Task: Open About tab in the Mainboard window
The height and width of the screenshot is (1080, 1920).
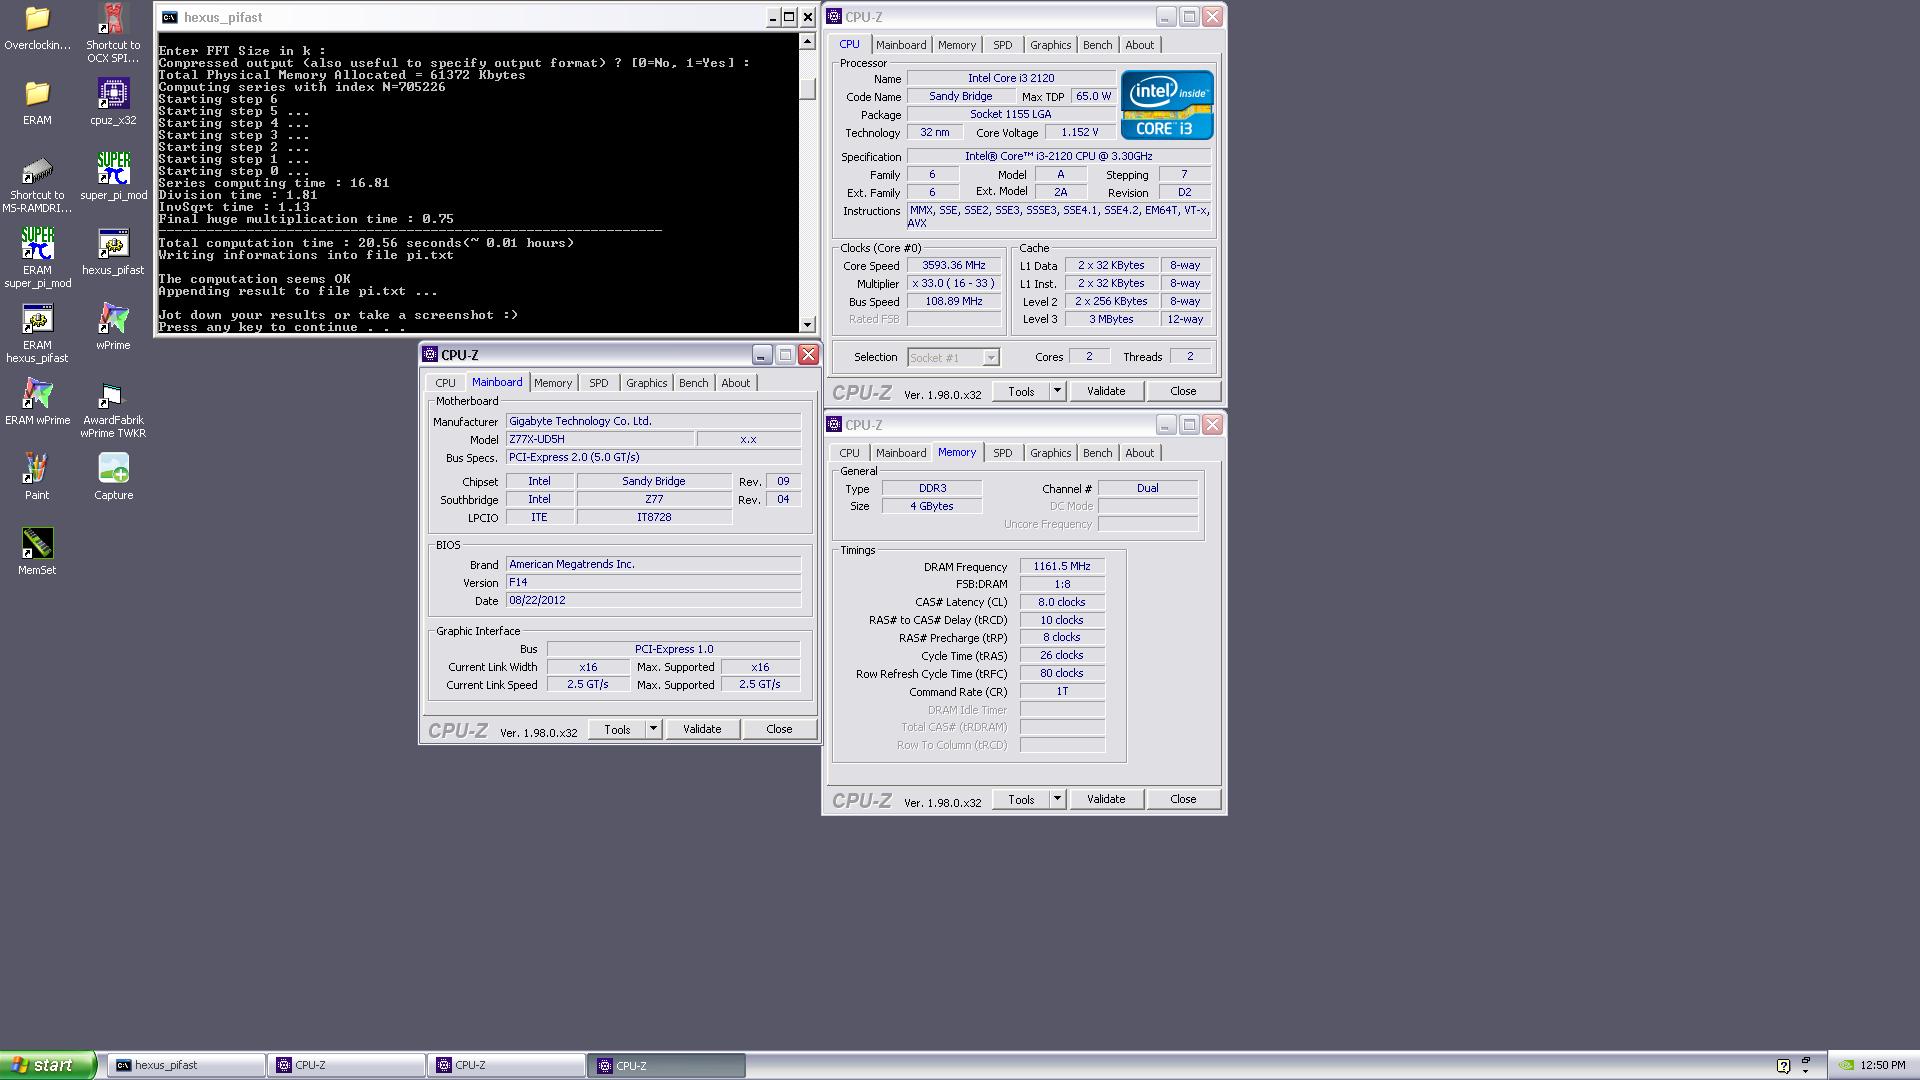Action: pos(735,383)
